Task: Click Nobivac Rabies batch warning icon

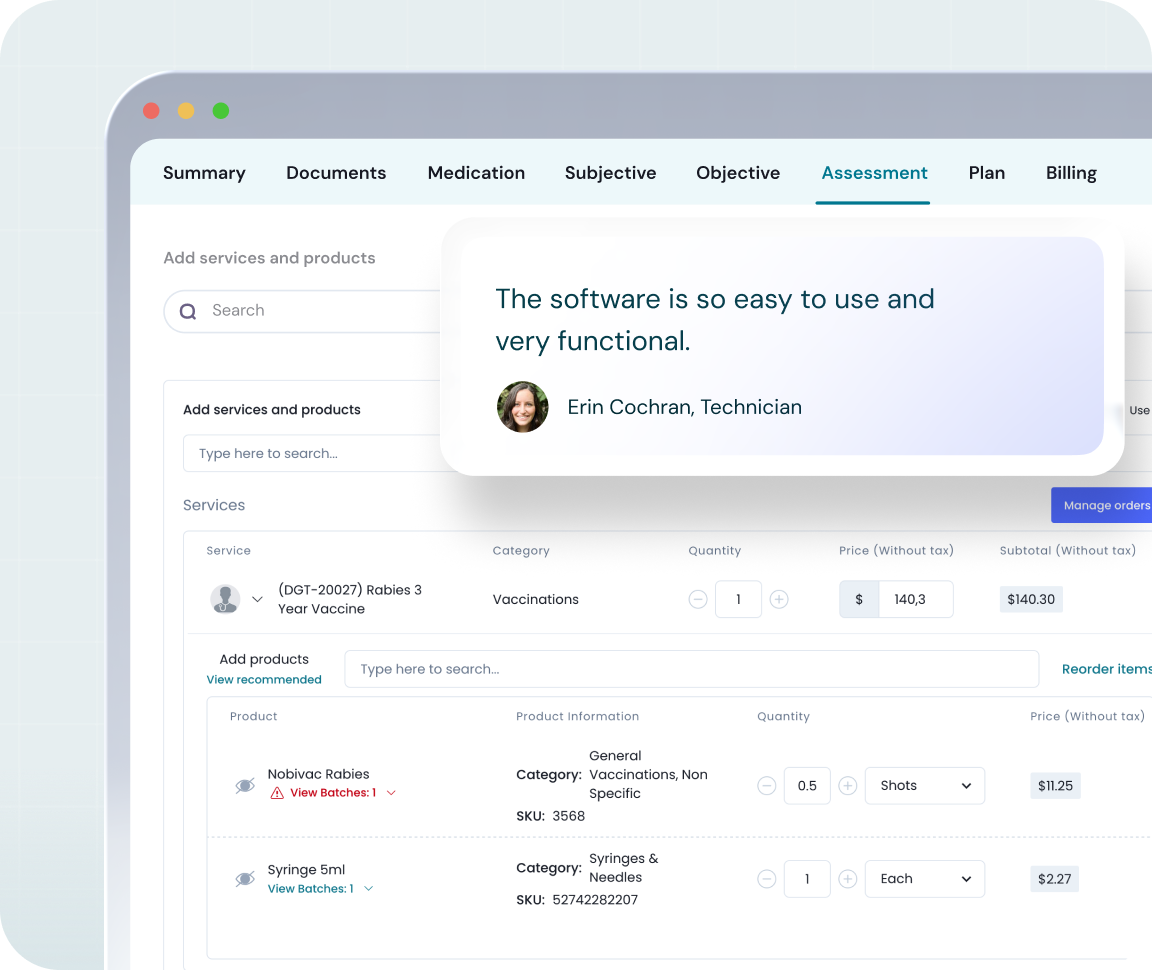Action: click(x=277, y=793)
